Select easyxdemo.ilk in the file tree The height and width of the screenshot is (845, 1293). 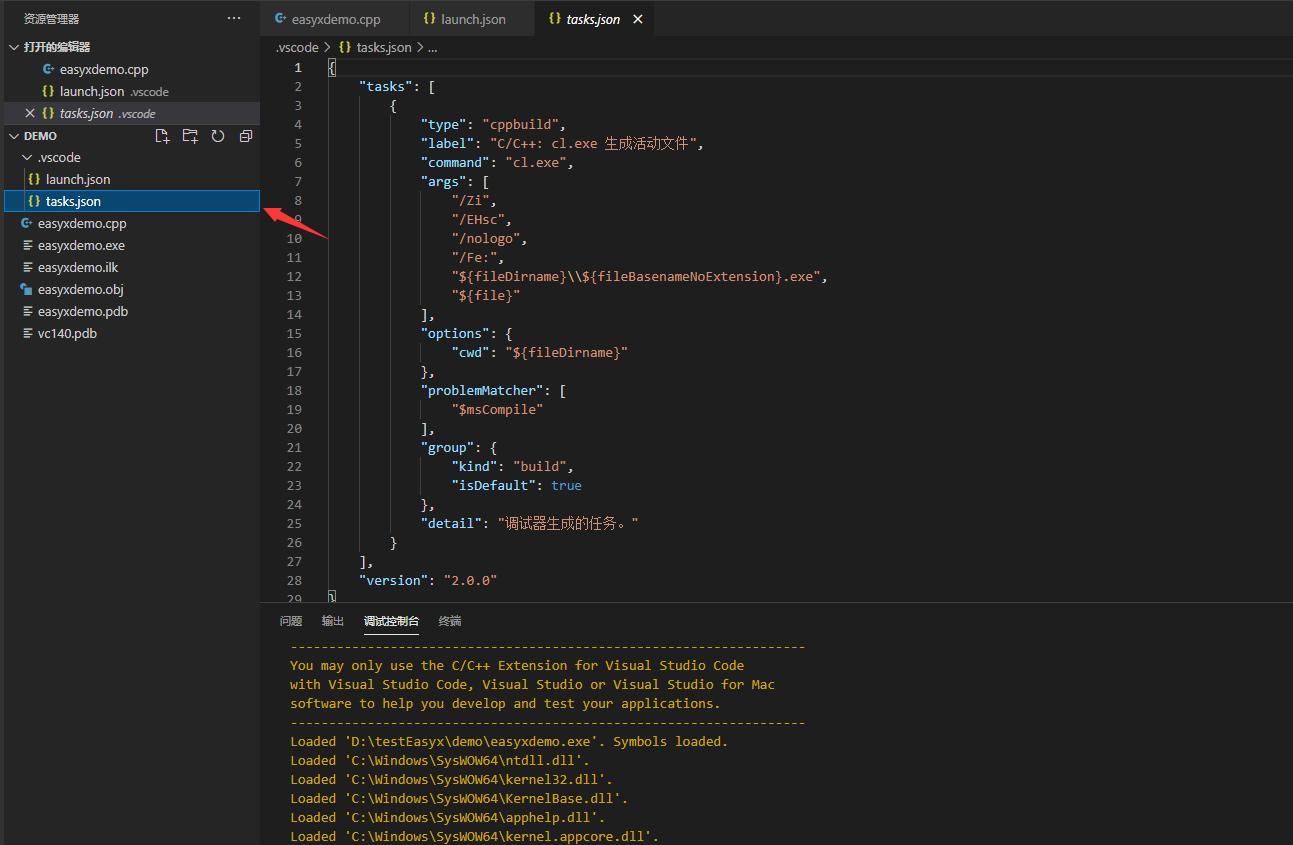pyautogui.click(x=130, y=267)
